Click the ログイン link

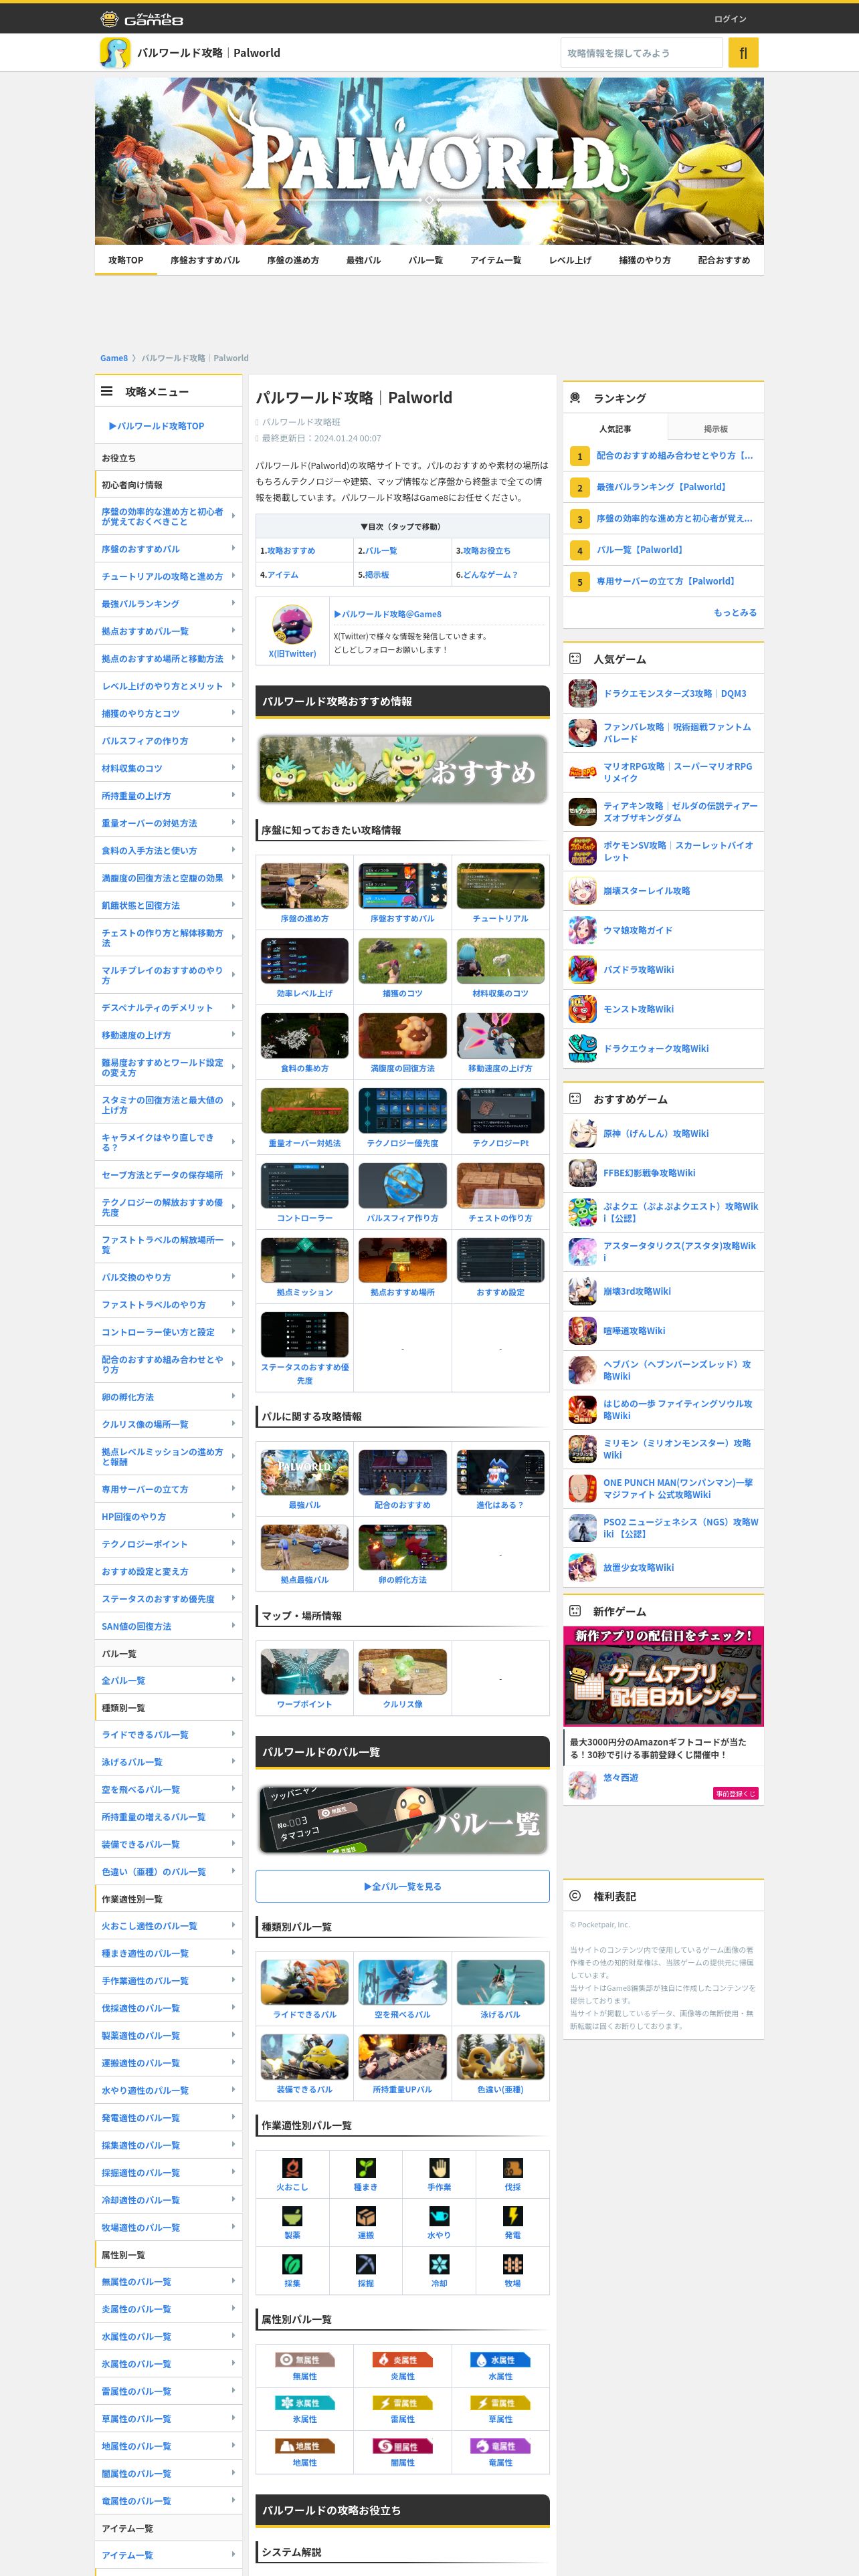730,19
